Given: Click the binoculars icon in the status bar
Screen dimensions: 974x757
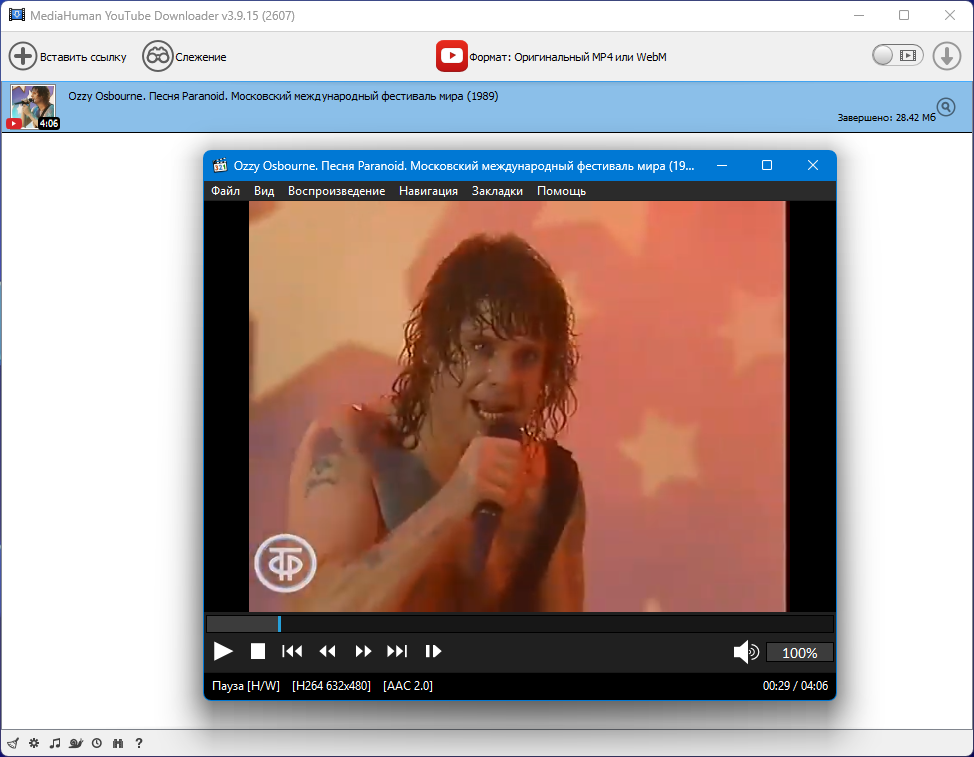Looking at the screenshot, I should pos(118,743).
